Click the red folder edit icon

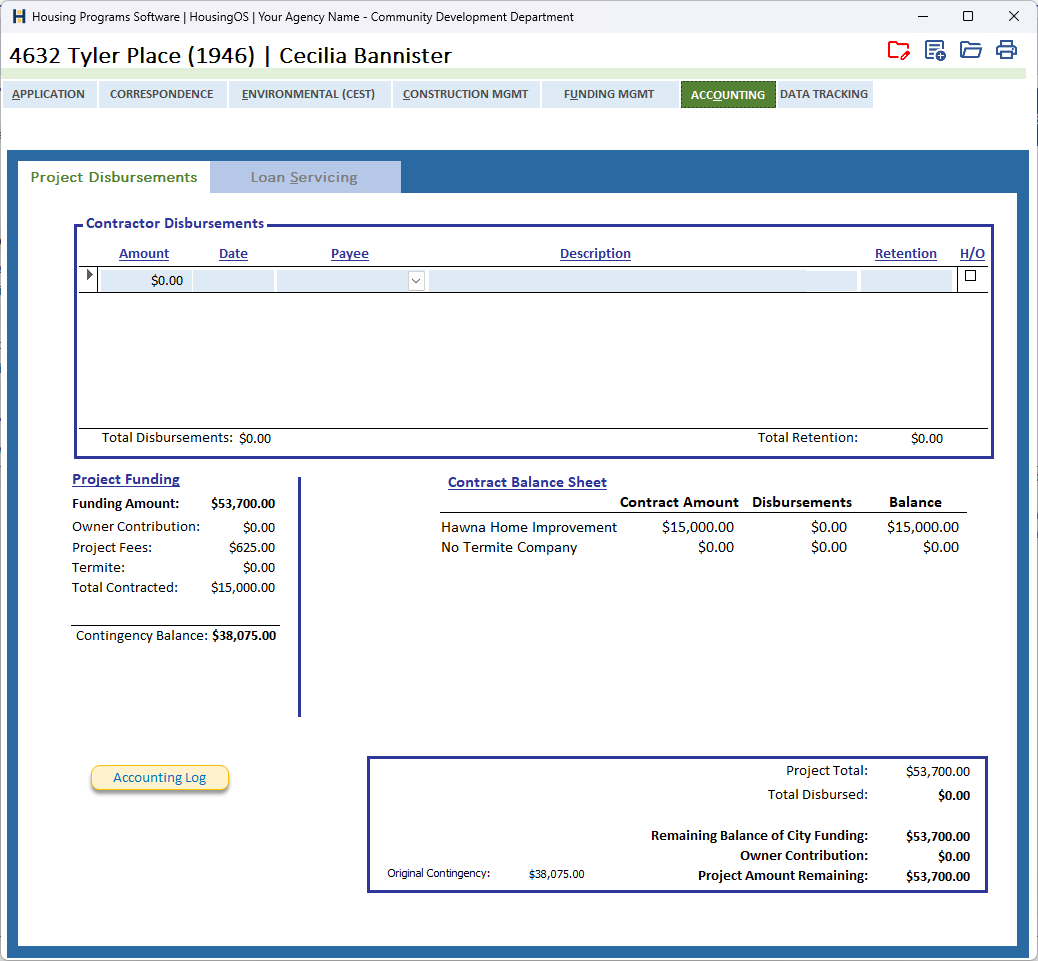(x=898, y=50)
